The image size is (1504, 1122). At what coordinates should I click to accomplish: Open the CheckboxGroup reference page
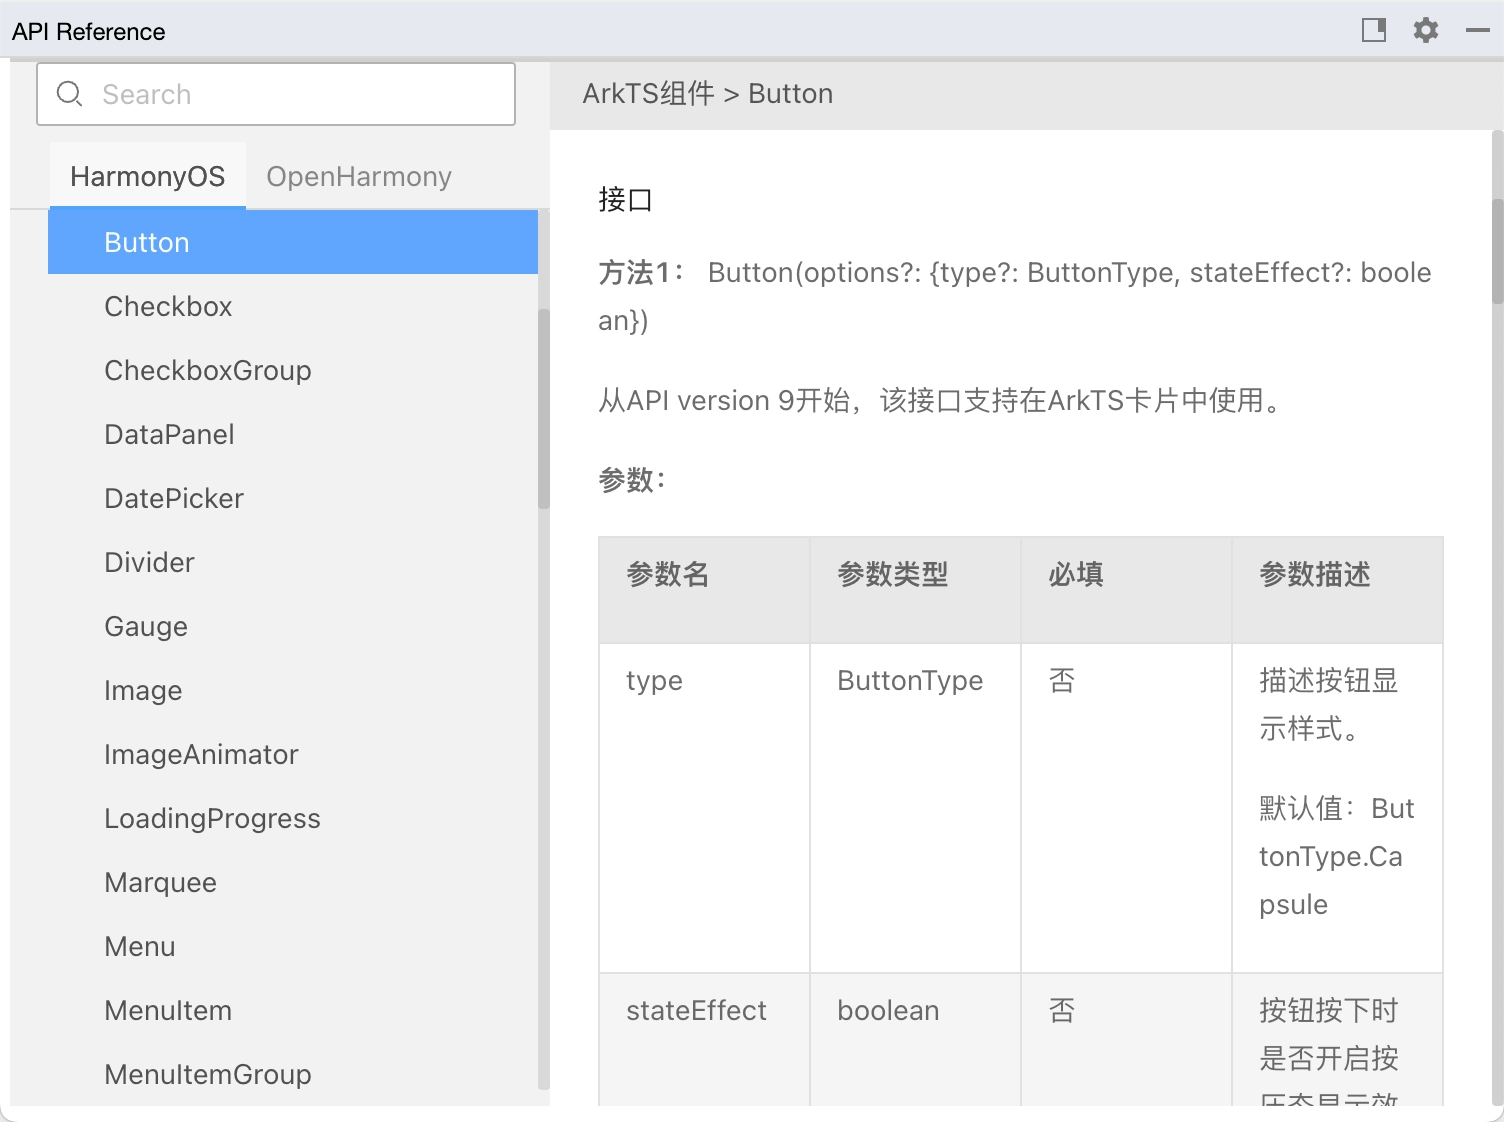click(x=207, y=371)
